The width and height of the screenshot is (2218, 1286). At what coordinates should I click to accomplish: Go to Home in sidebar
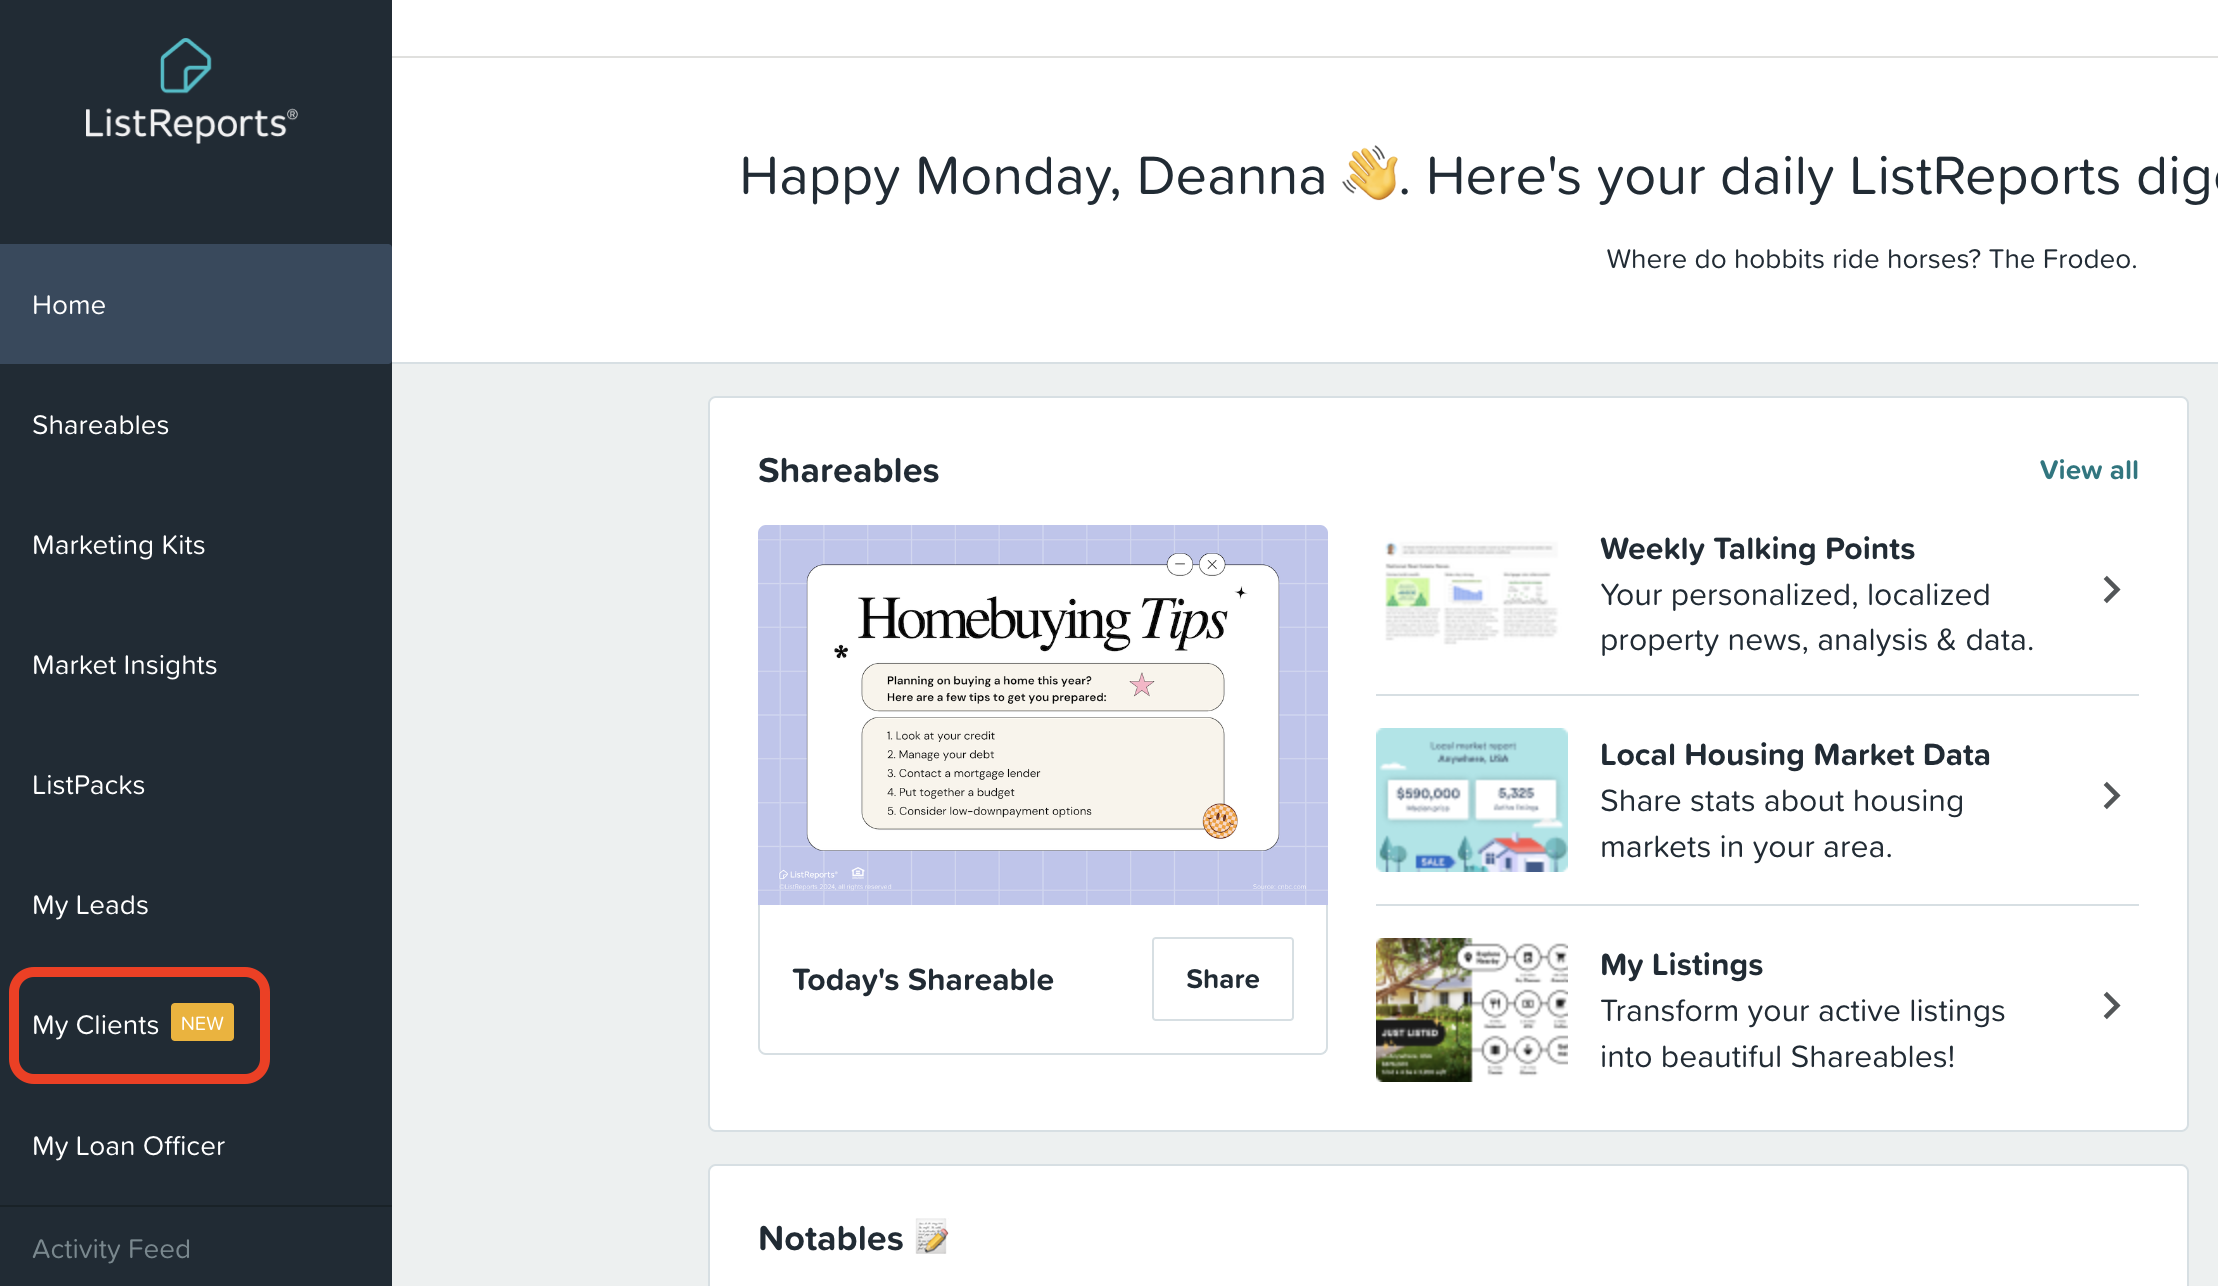point(69,305)
